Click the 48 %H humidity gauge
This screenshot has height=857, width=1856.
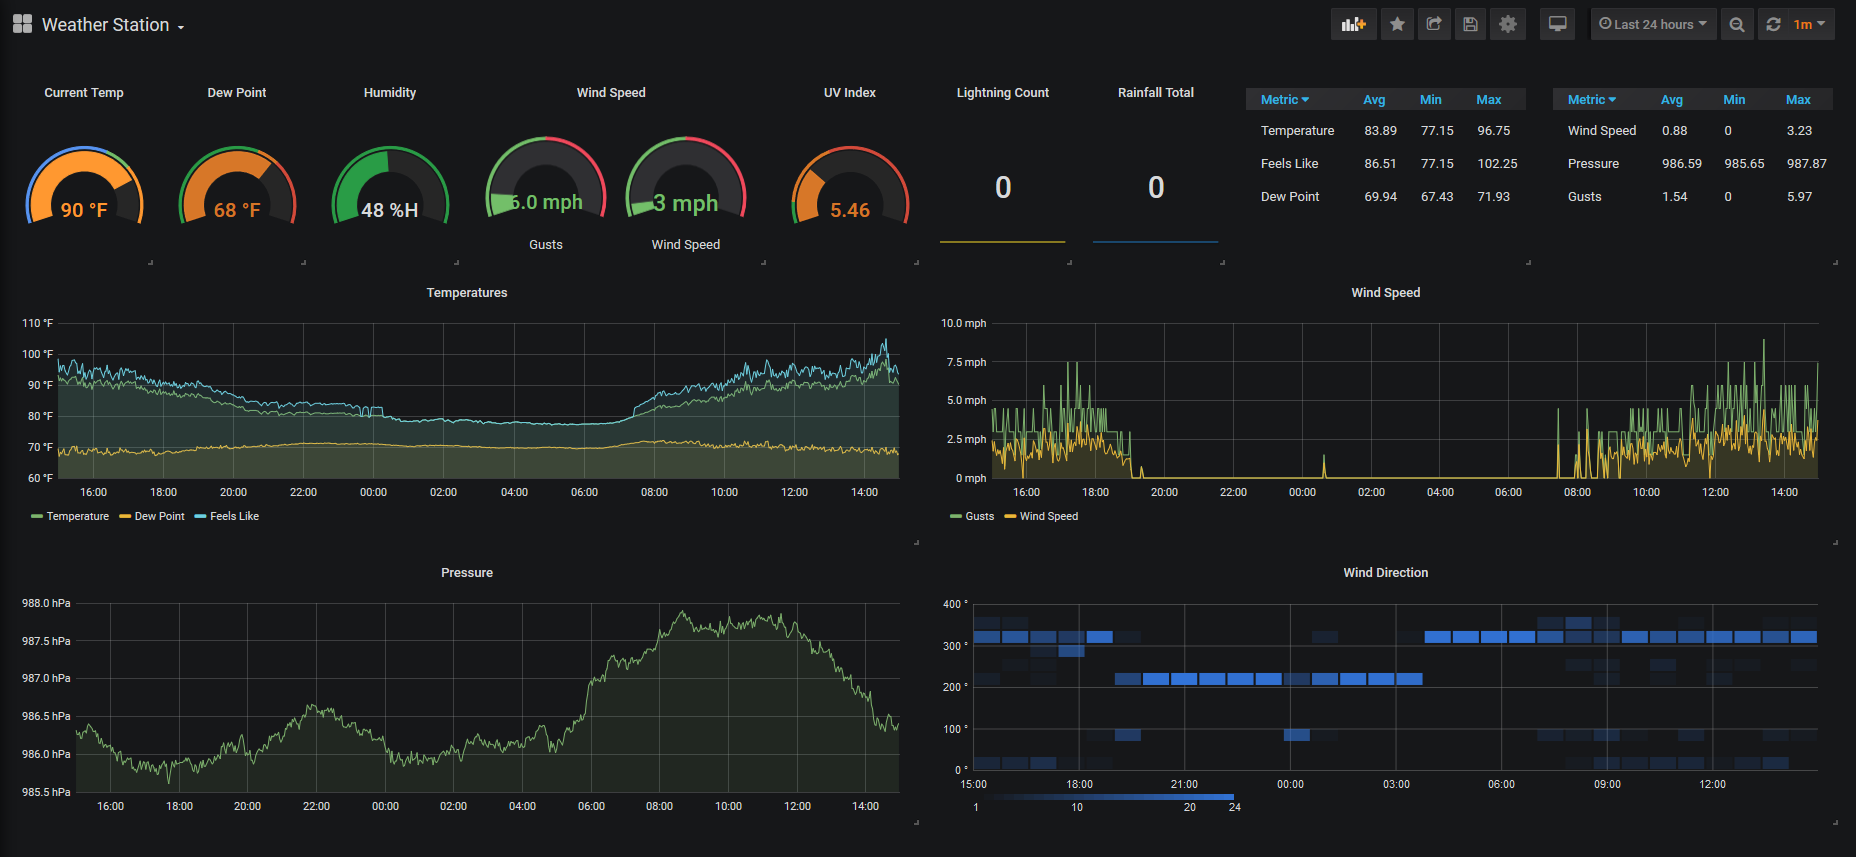pos(390,186)
